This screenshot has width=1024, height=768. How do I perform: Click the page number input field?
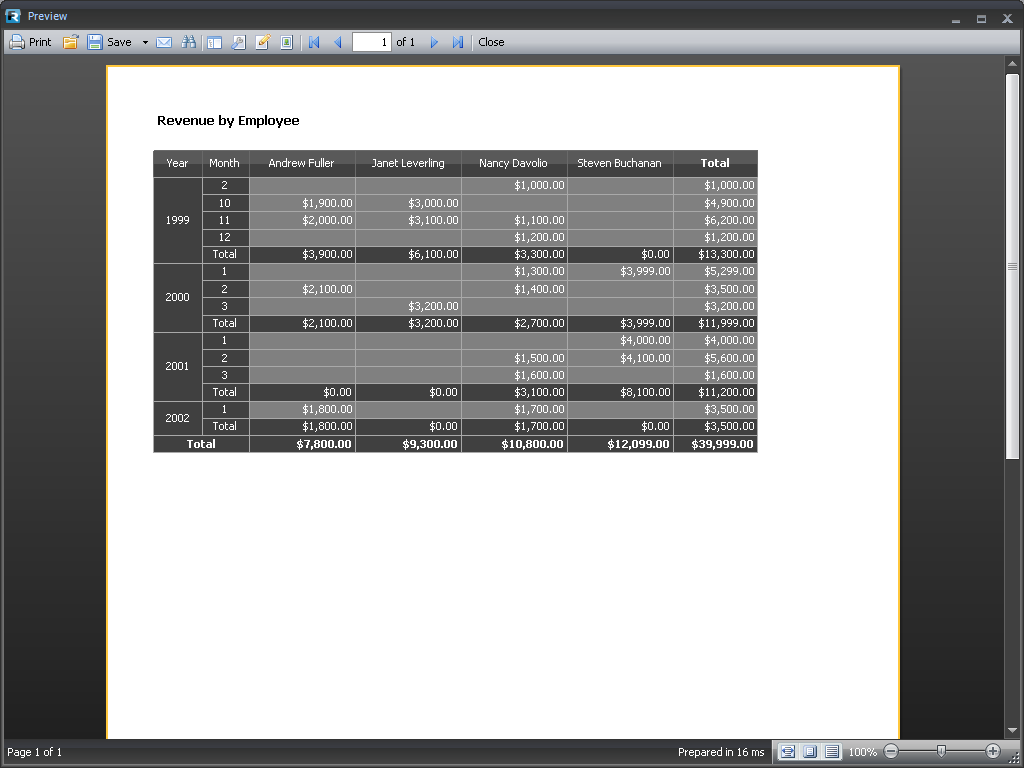coord(371,42)
